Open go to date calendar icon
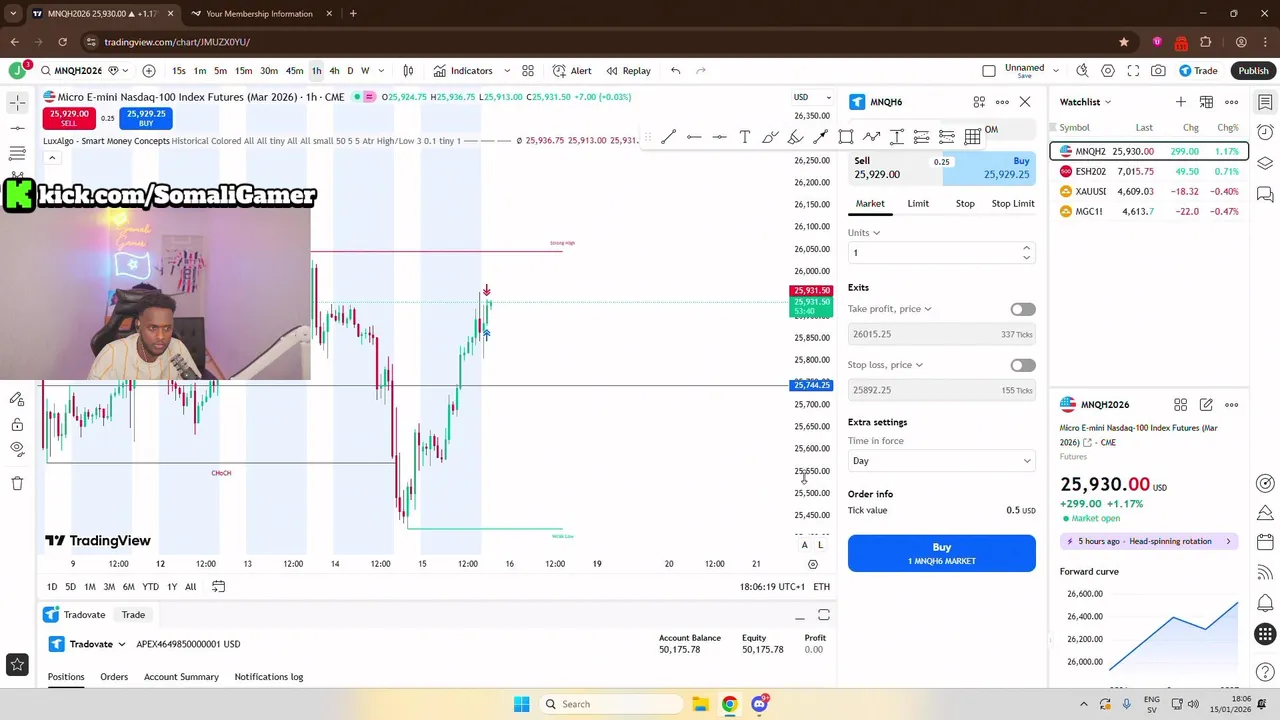 click(x=218, y=586)
